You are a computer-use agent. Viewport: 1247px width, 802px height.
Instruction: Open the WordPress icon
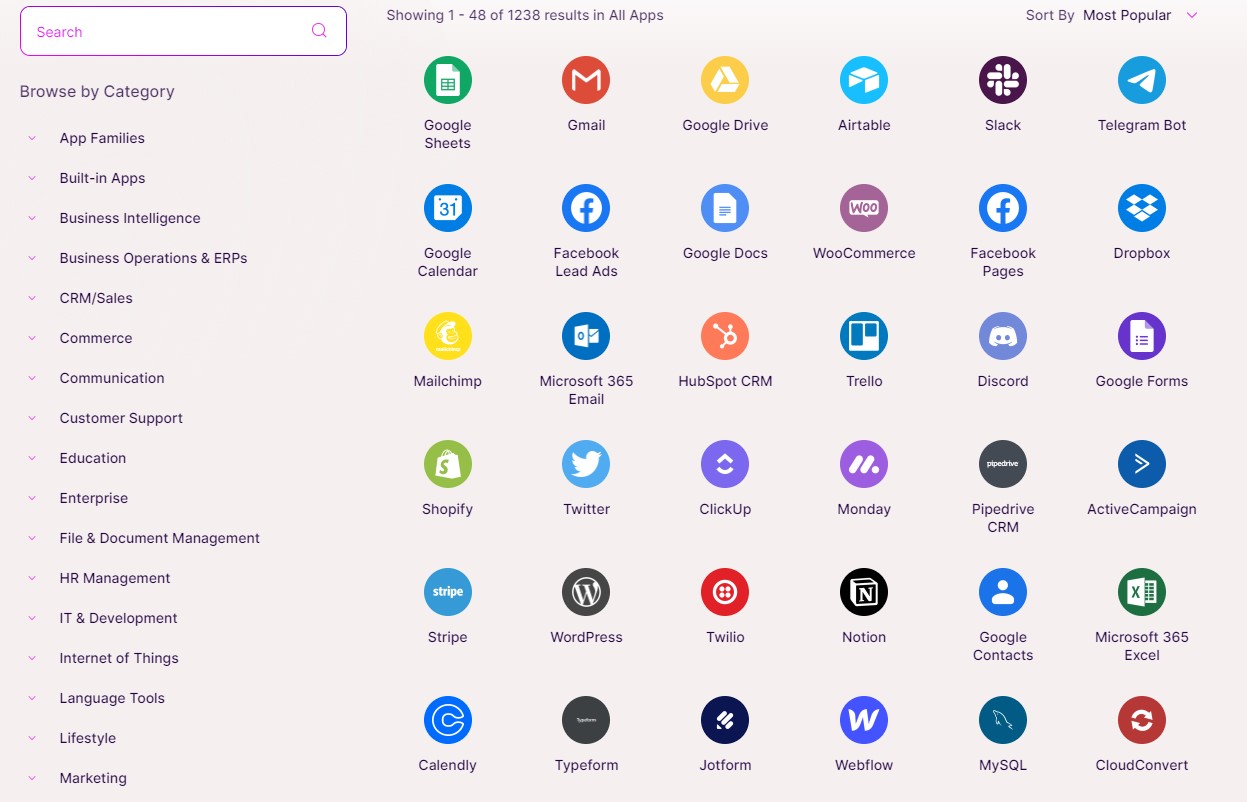586,592
